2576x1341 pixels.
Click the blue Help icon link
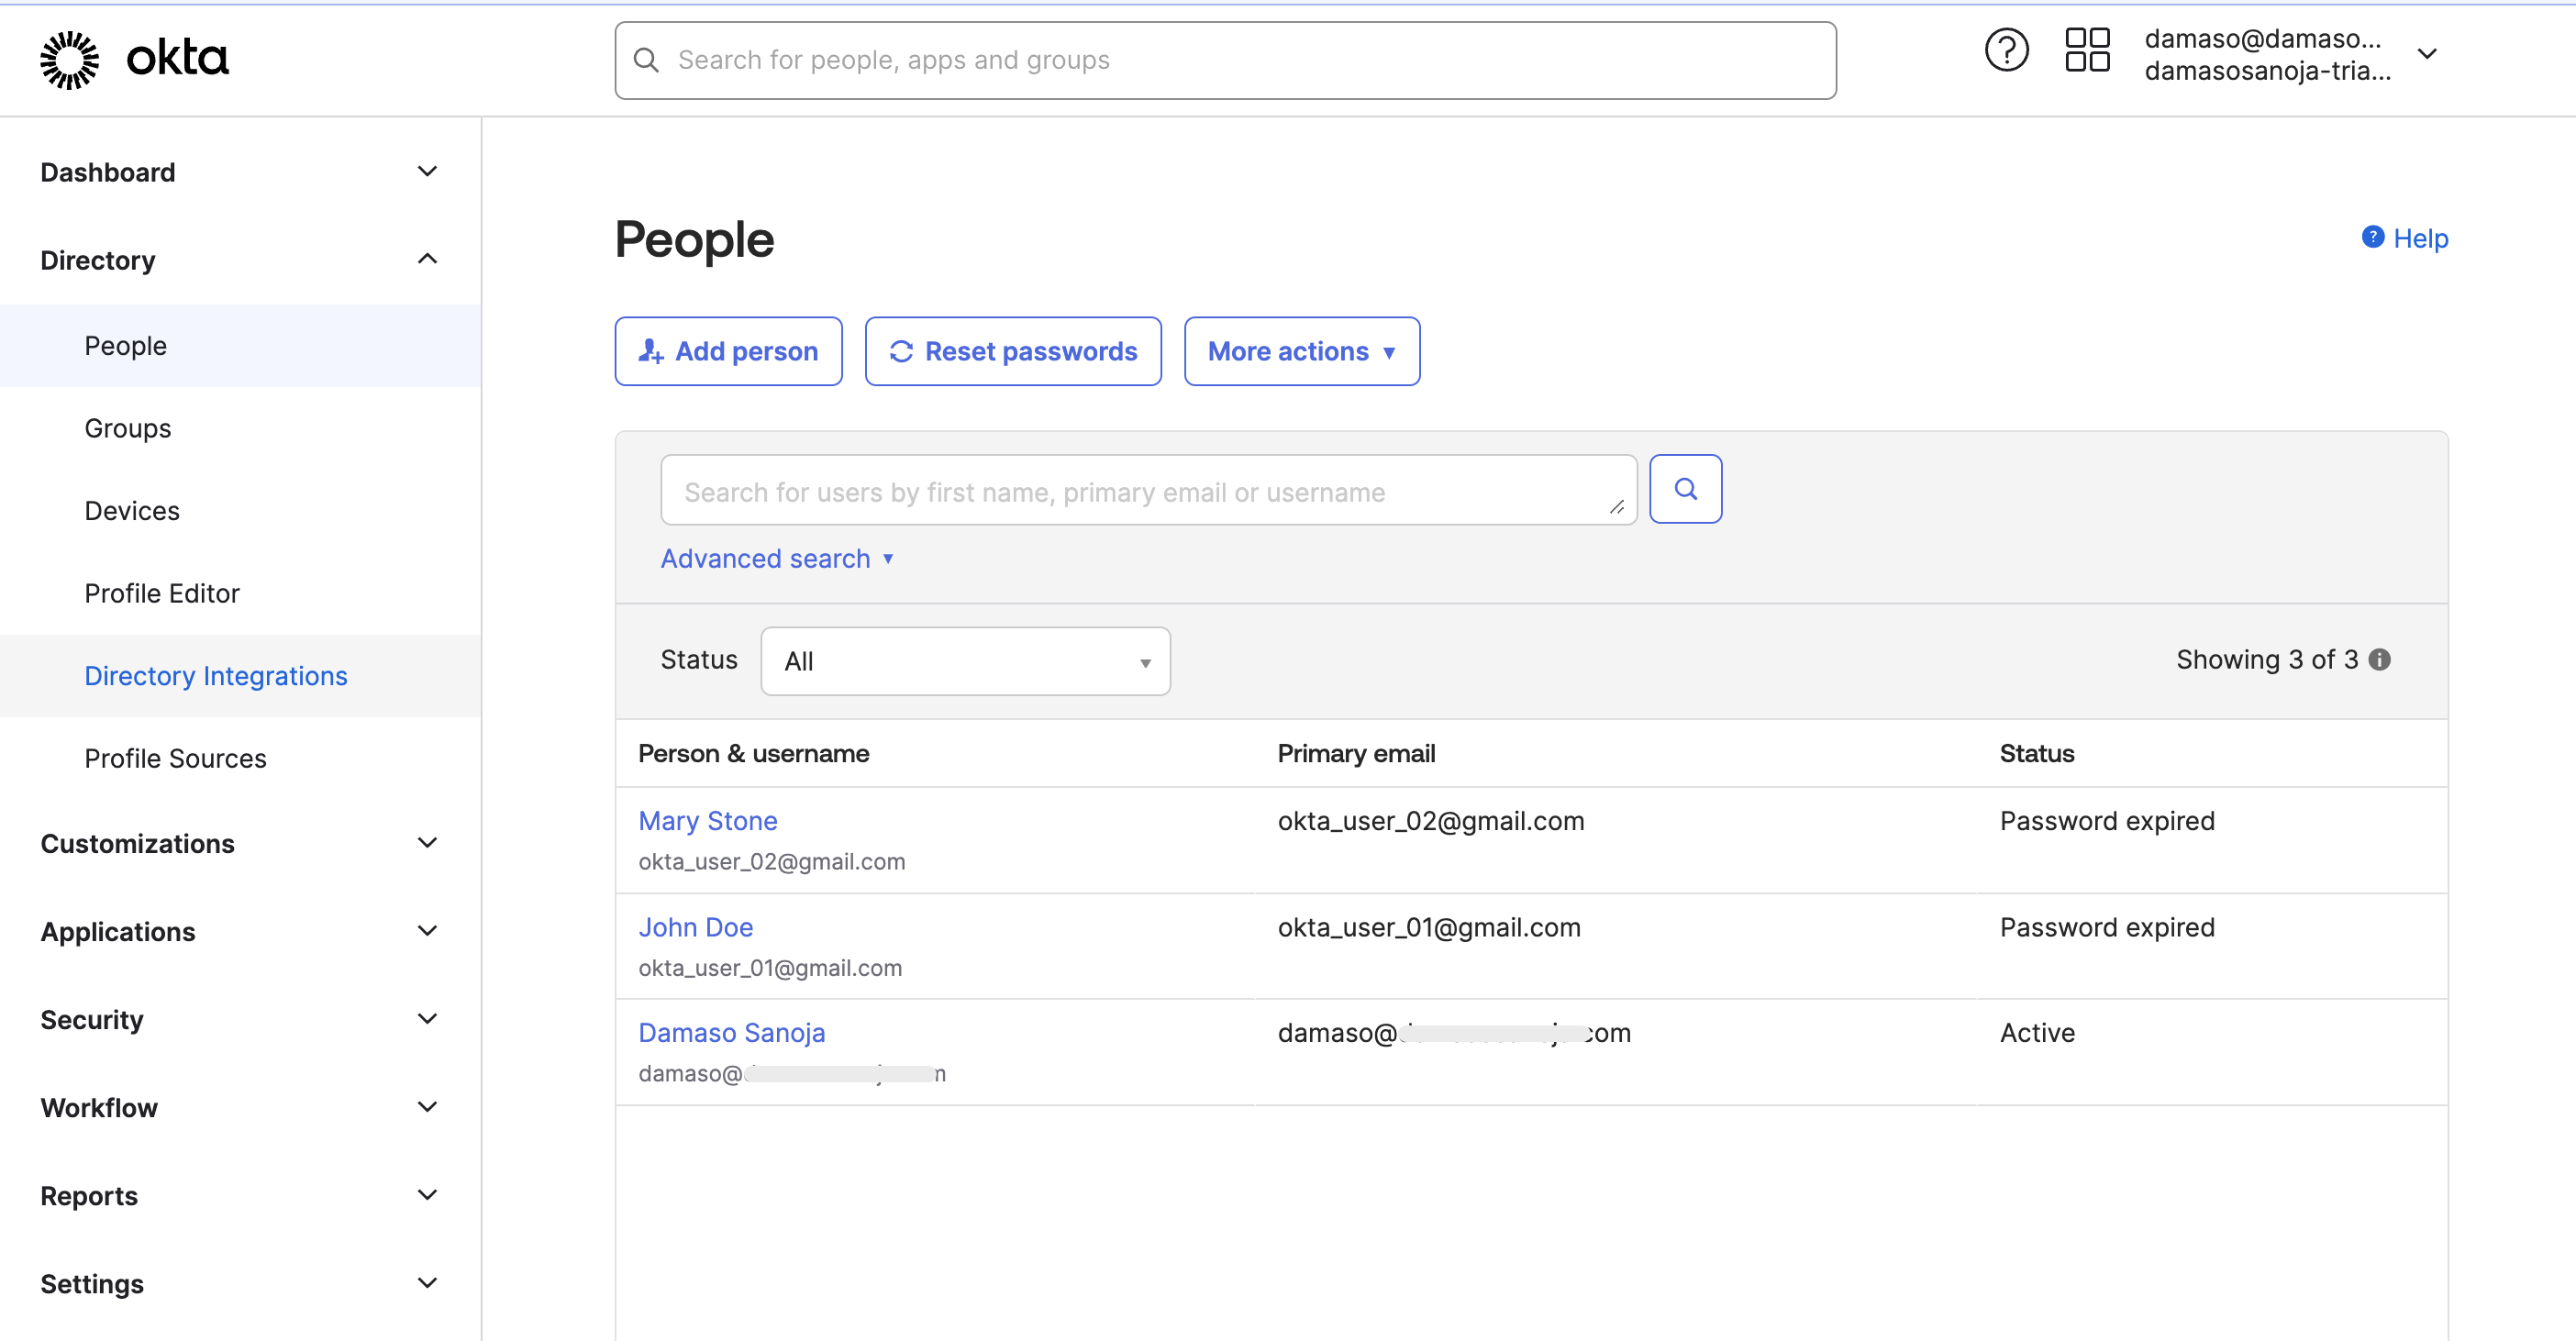[x=2372, y=237]
